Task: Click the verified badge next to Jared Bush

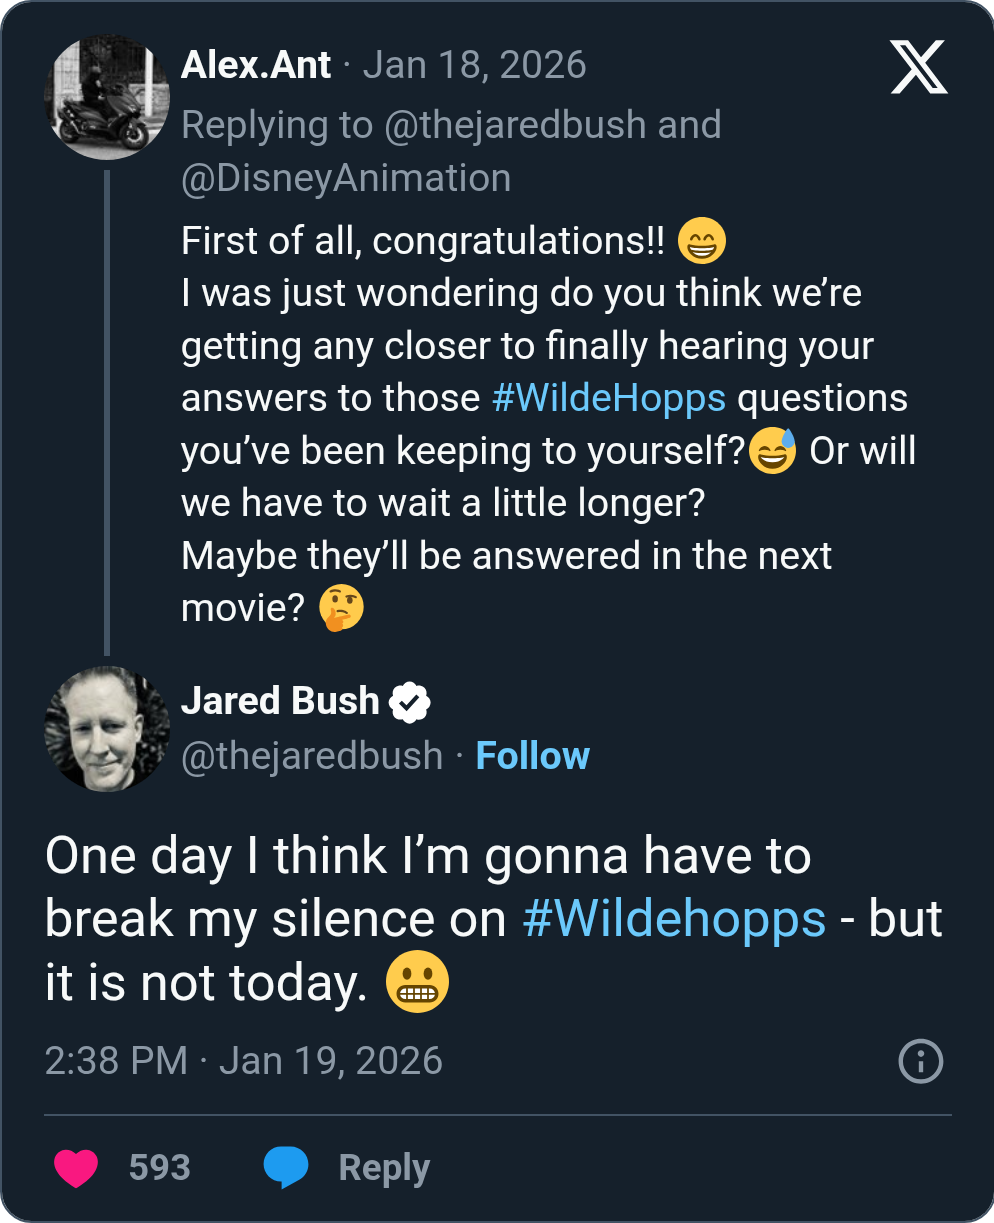Action: (x=409, y=702)
